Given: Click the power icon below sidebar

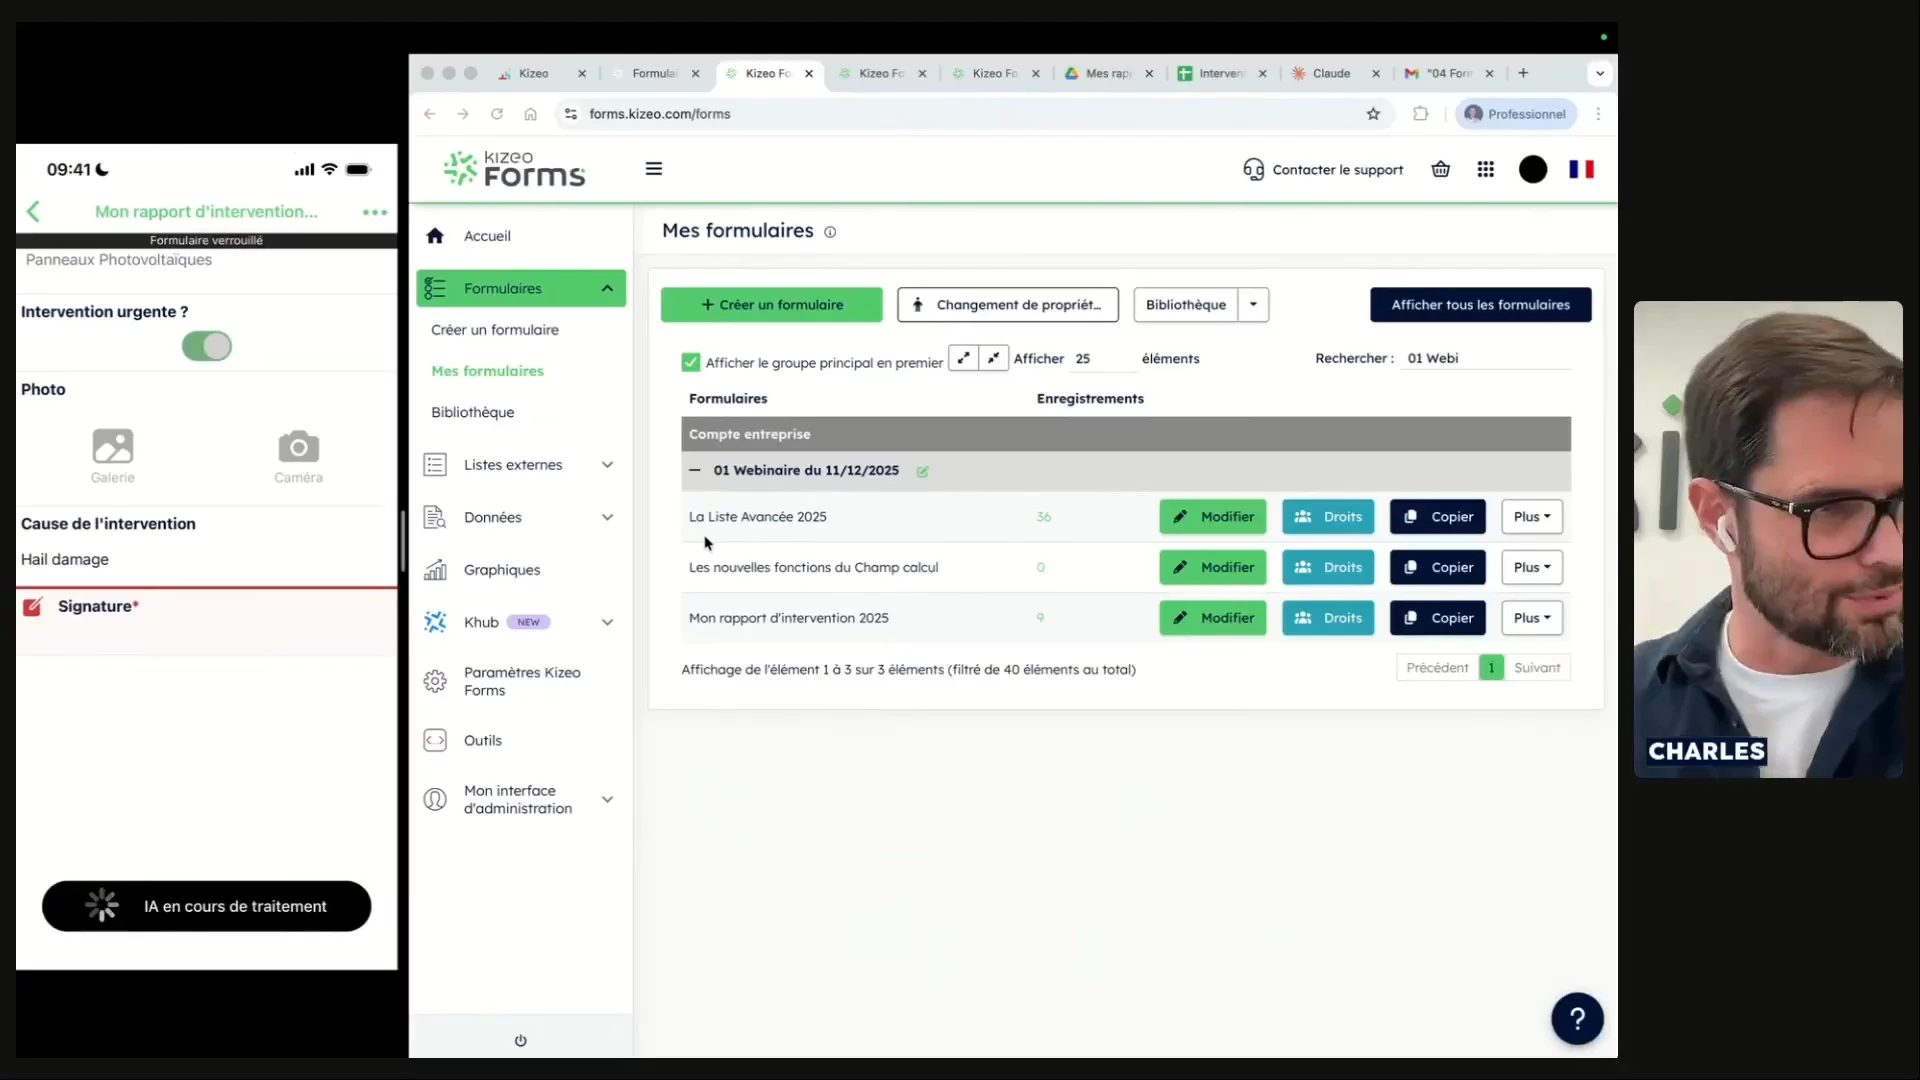Looking at the screenshot, I should pyautogui.click(x=520, y=1040).
